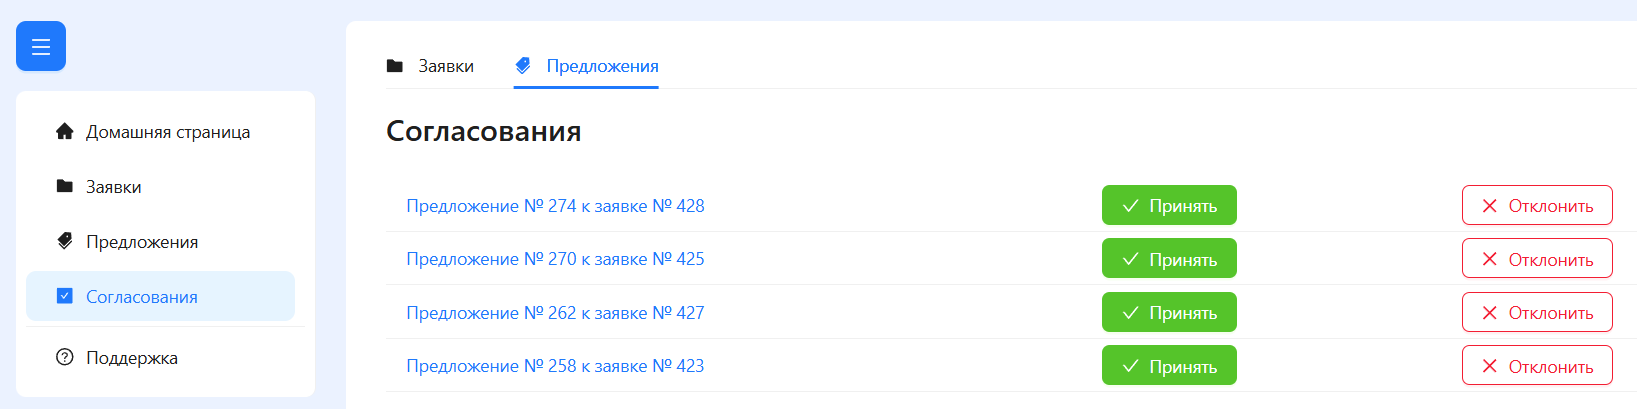Viewport: 1637px width, 409px height.
Task: Open link Предложение № 262 к заявке № 427
Action: pos(555,313)
